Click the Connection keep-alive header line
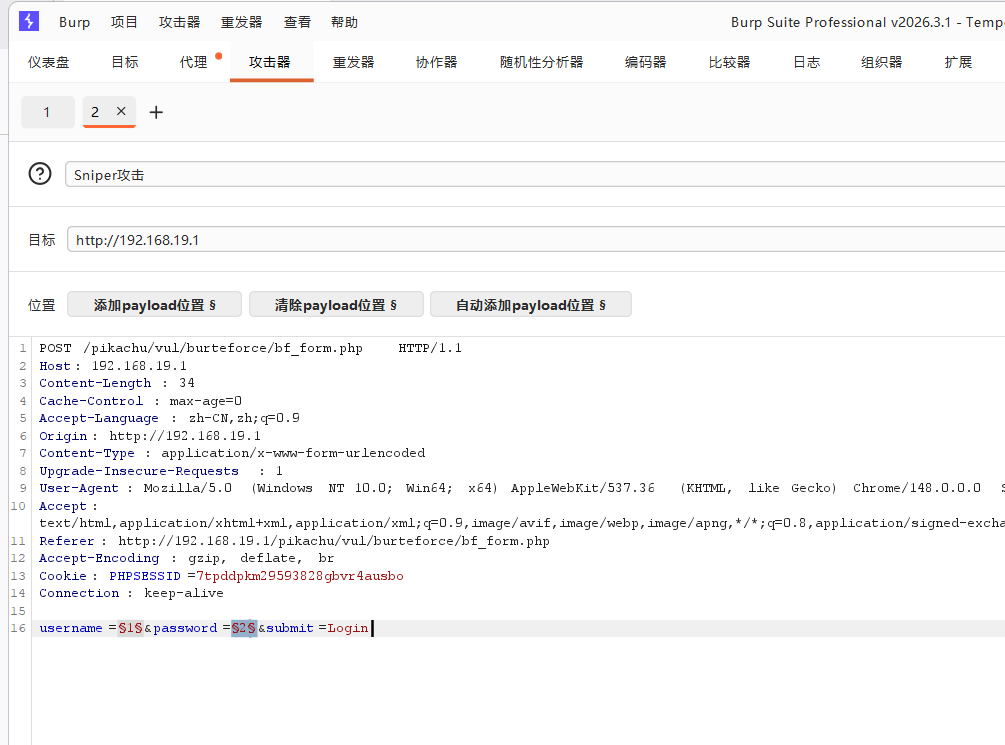The image size is (1005, 745). [131, 593]
